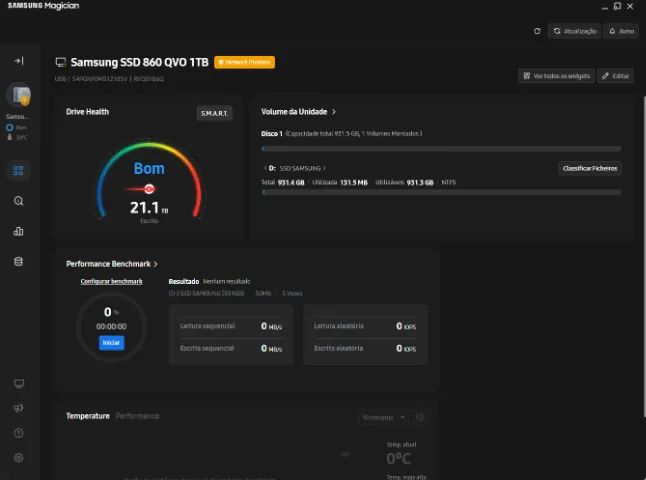Click the Network Problem warning badge
This screenshot has width=646, height=480.
coord(244,62)
